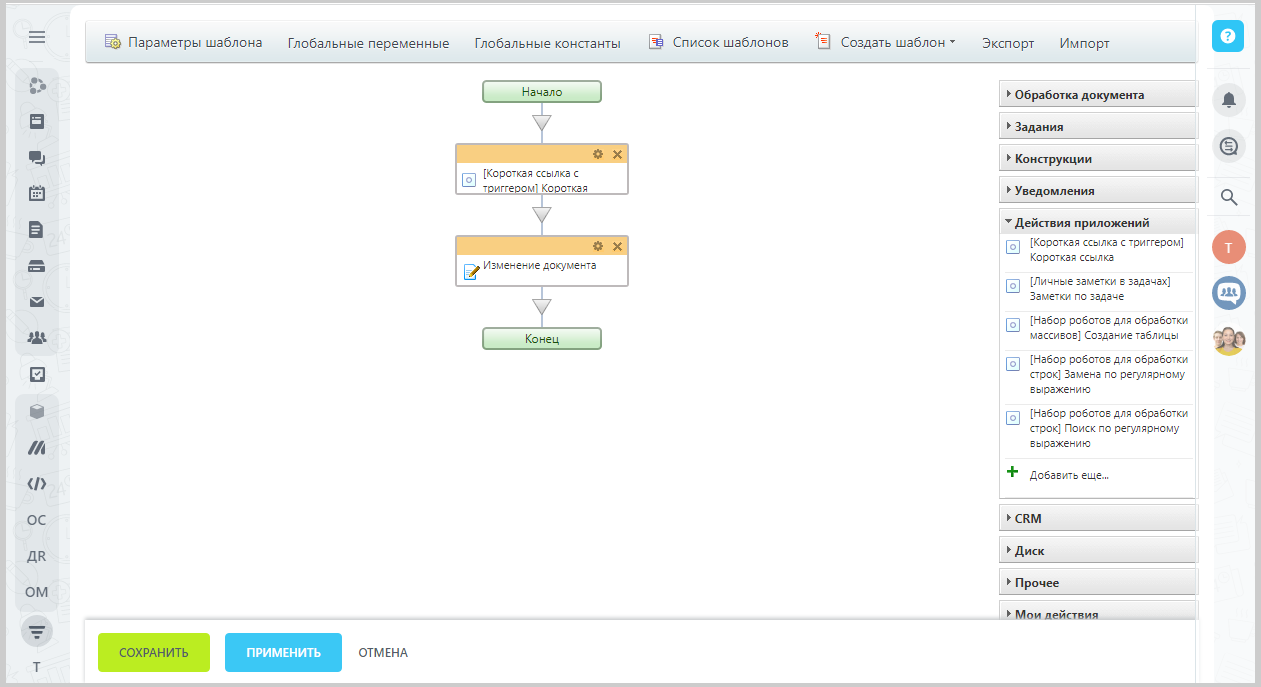The width and height of the screenshot is (1261, 687).
Task: Open Глобальные переменные
Action: pos(368,43)
